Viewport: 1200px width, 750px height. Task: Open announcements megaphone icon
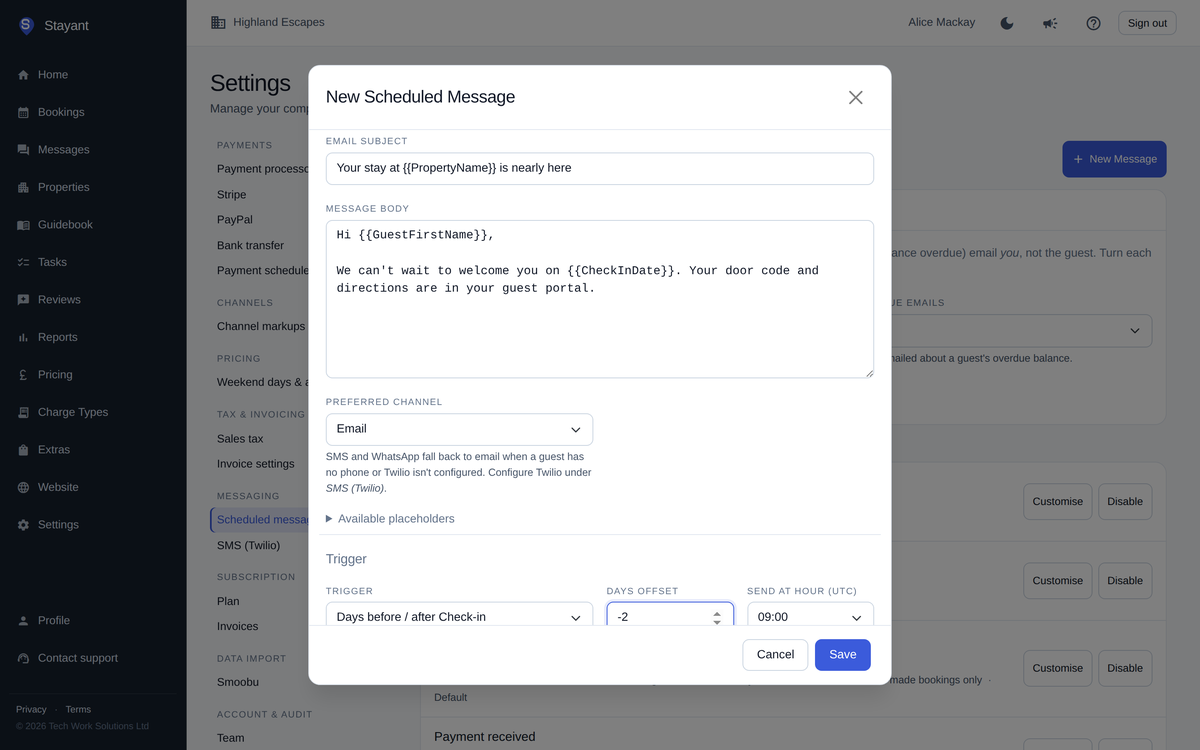tap(1050, 23)
